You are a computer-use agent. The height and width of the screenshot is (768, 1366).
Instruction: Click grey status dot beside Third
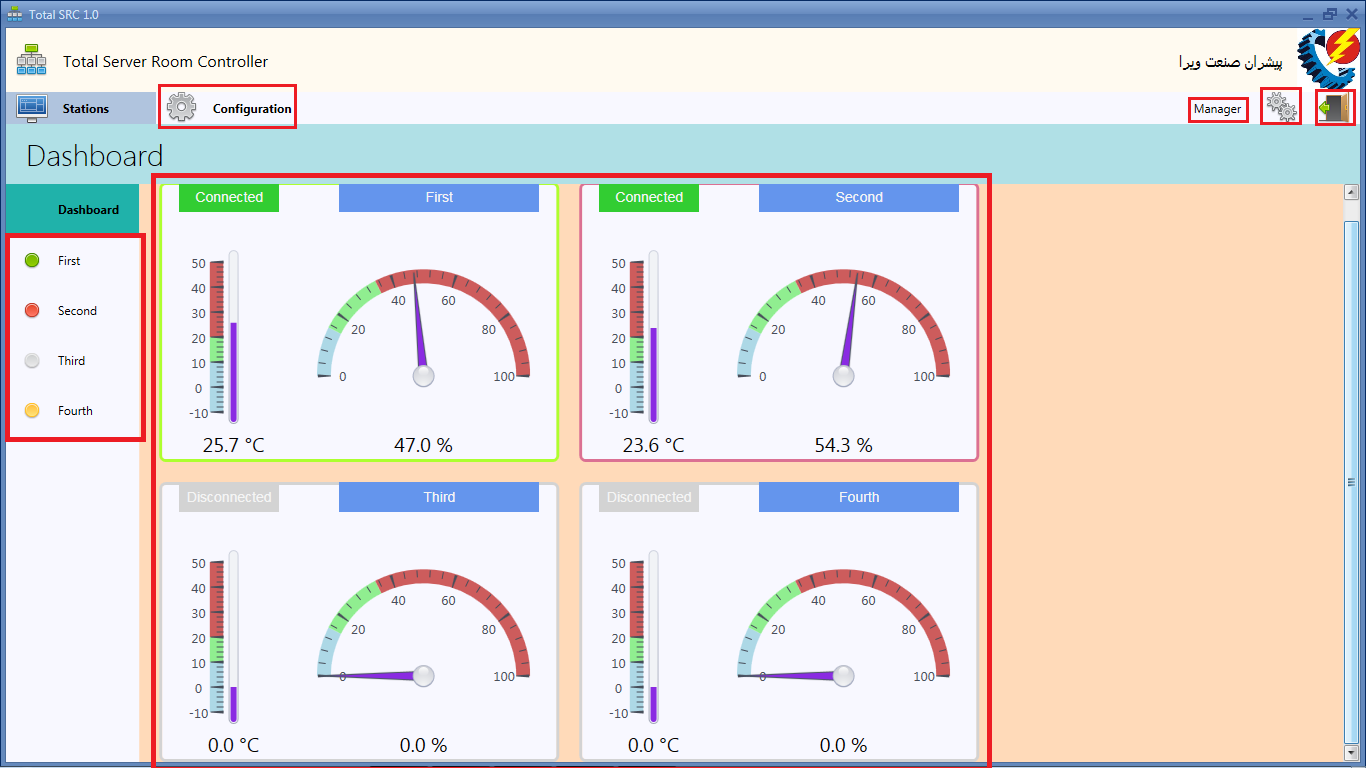[x=32, y=360]
